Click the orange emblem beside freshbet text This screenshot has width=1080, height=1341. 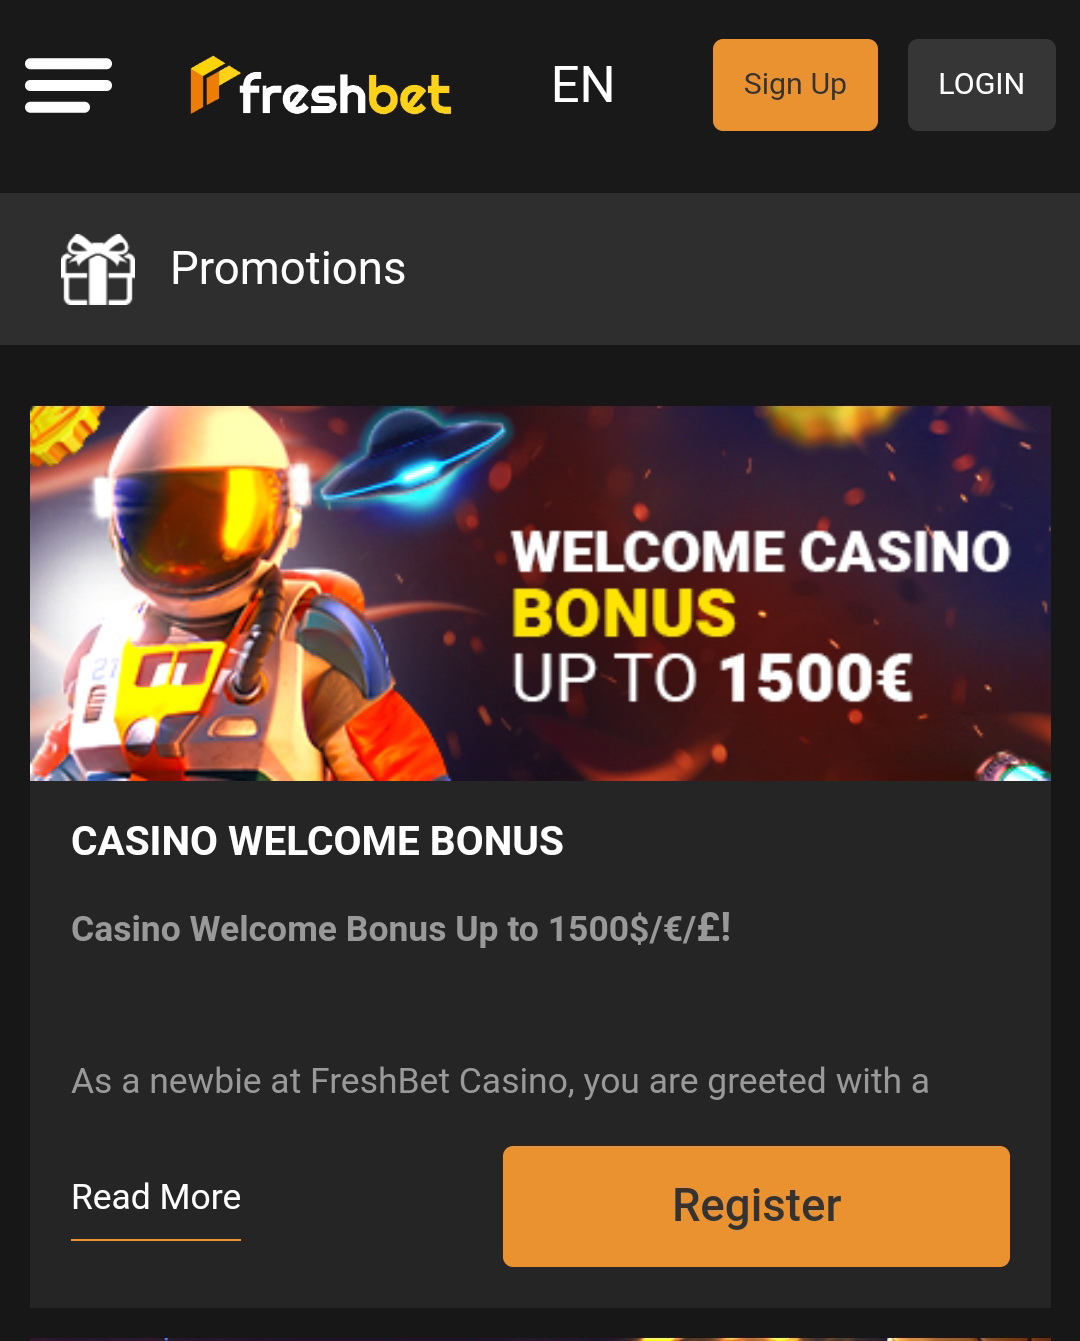tap(213, 84)
